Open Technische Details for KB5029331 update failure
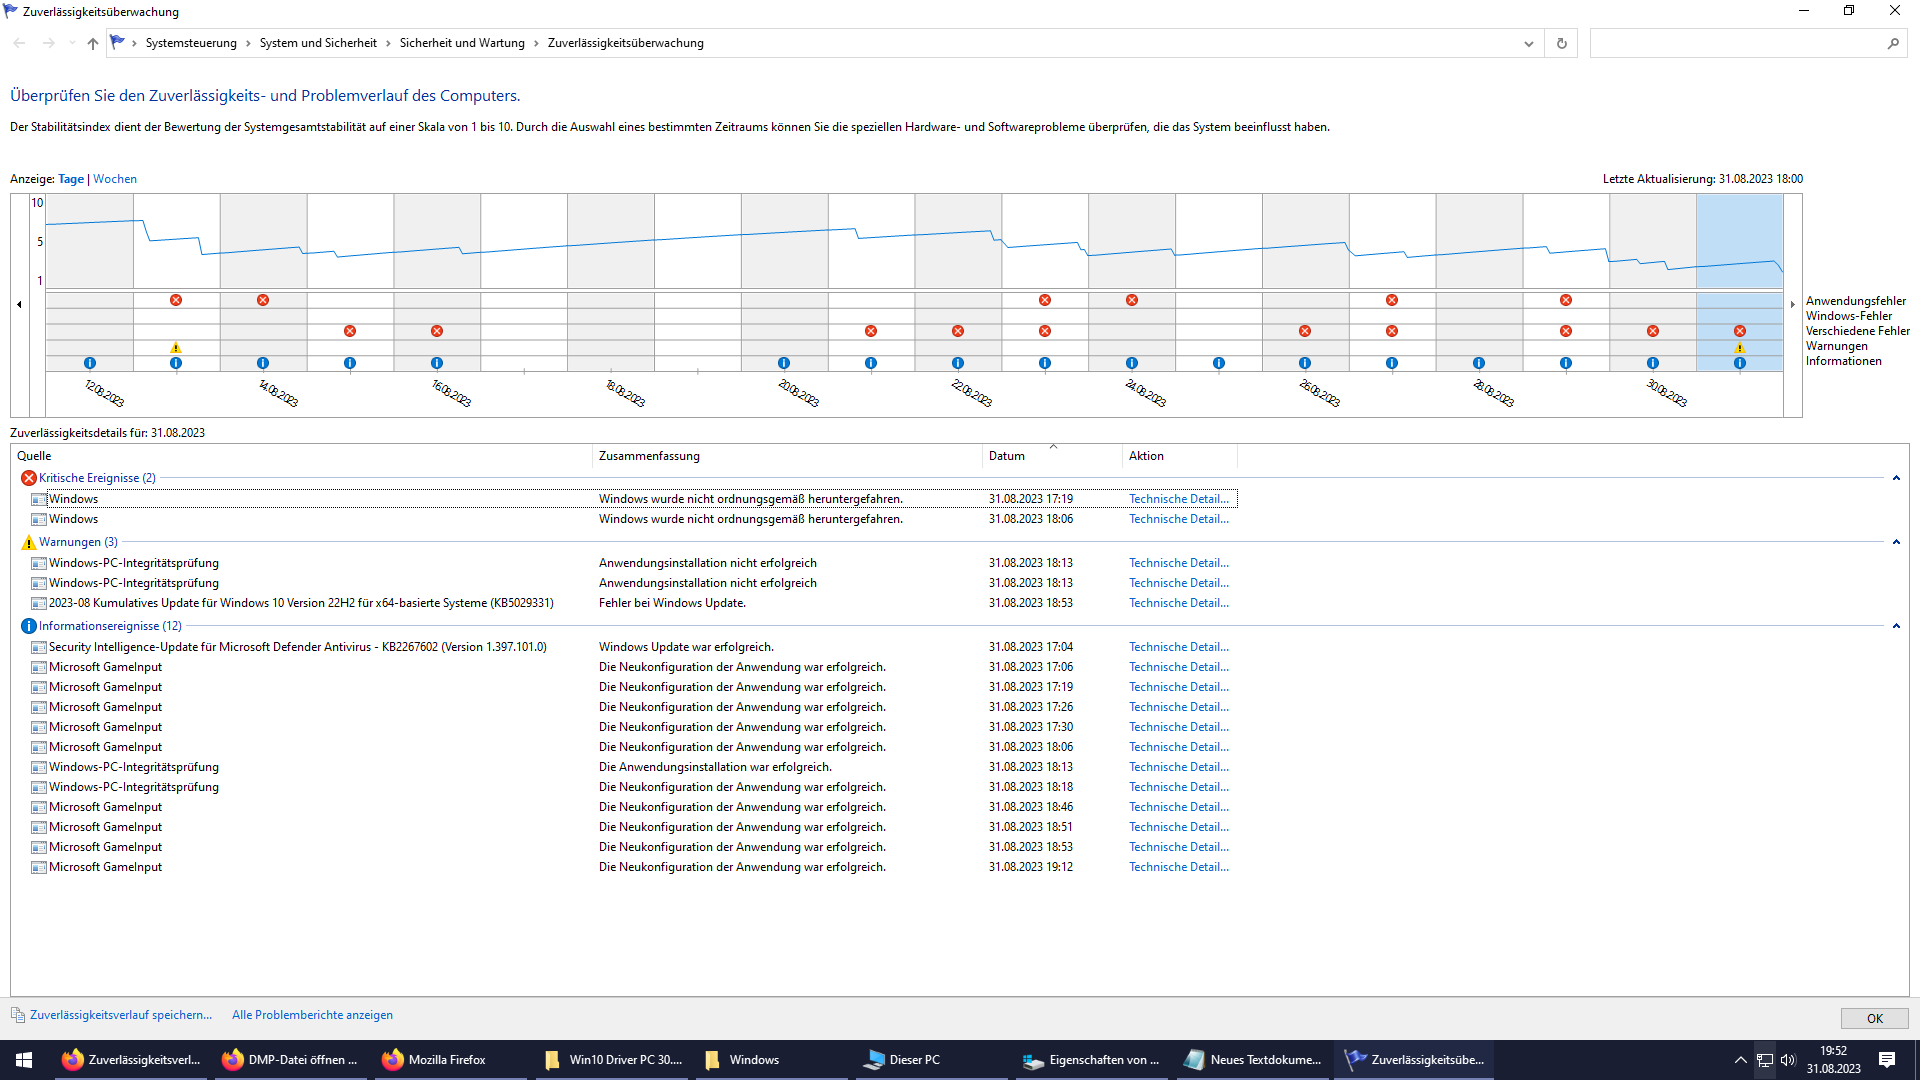The width and height of the screenshot is (1920, 1080). (x=1178, y=603)
